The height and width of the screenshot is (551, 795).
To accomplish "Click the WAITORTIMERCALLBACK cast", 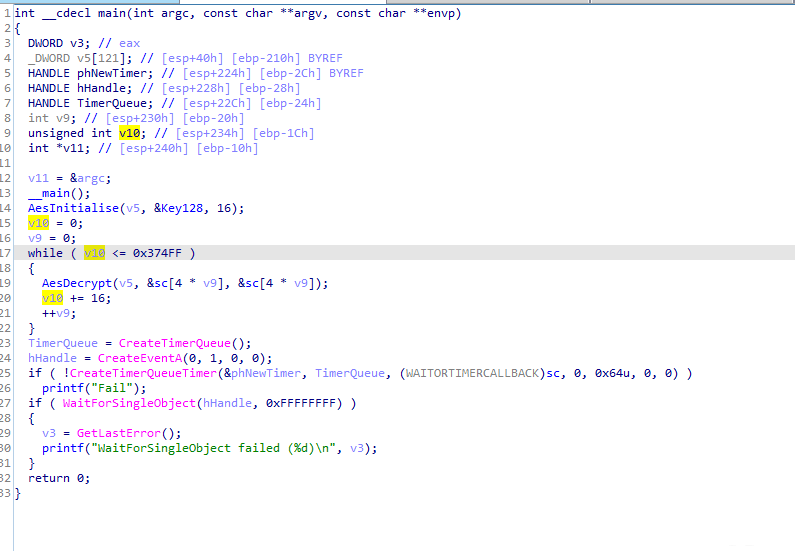I will 473,373.
